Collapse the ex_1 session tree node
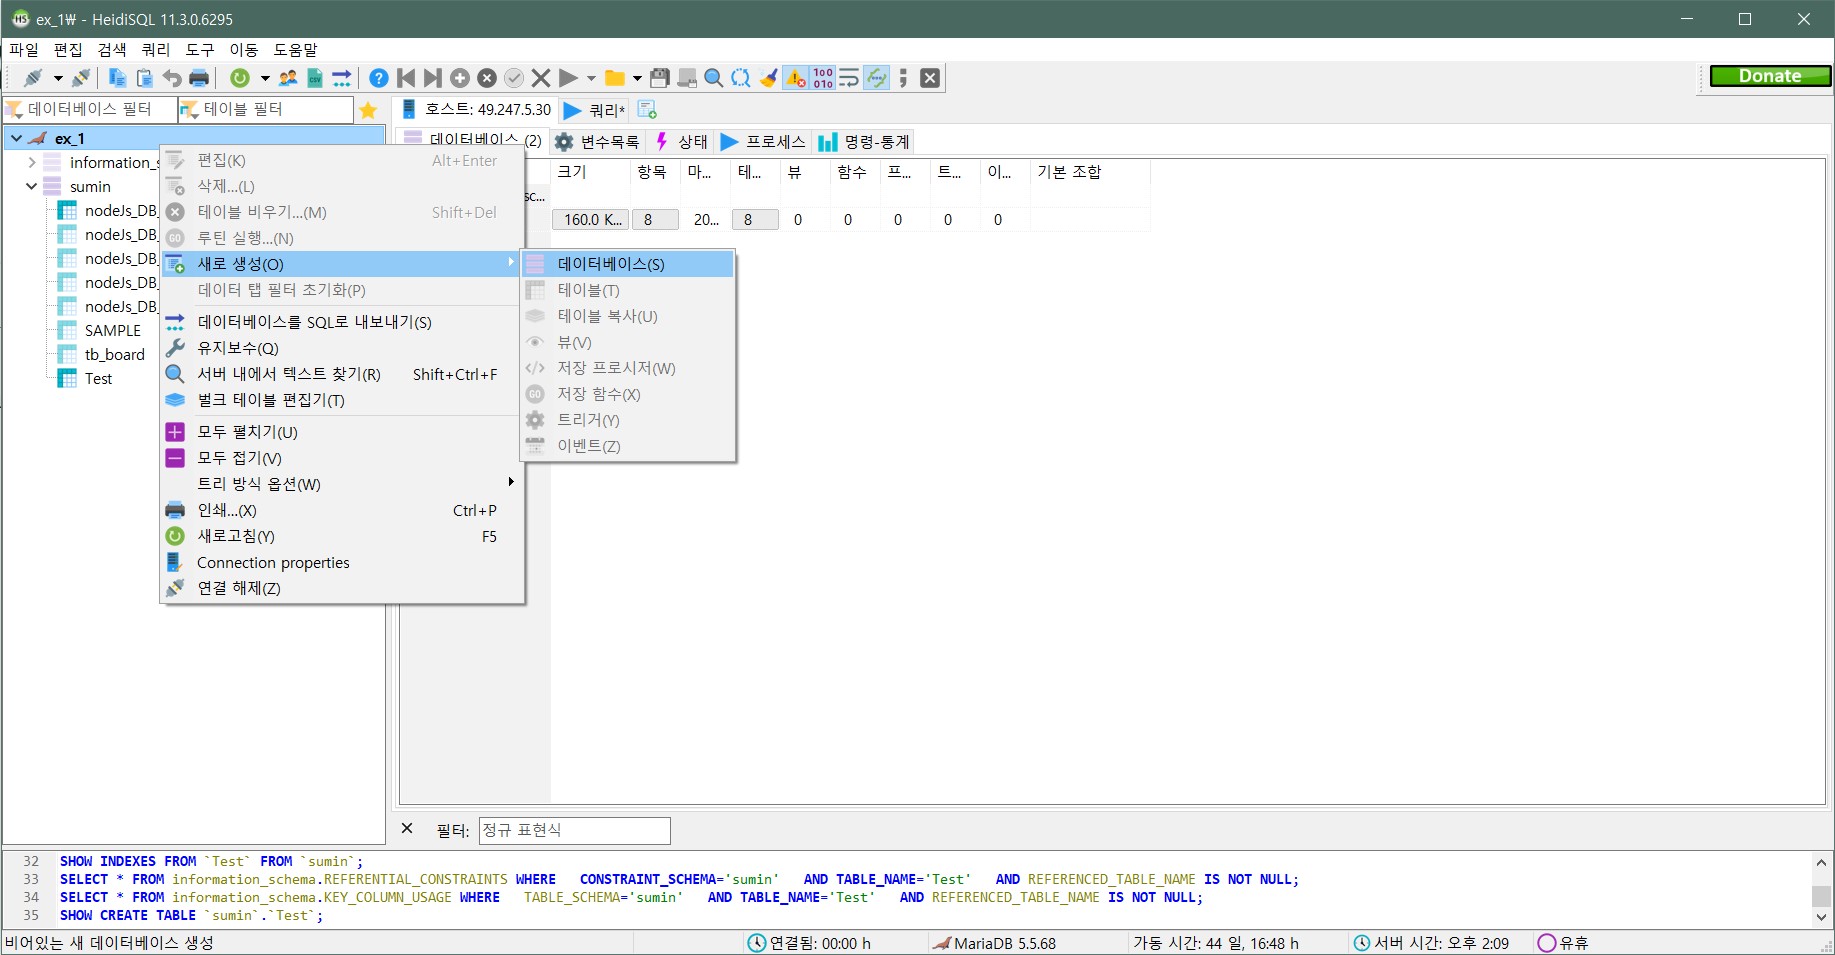The image size is (1835, 955). [16, 138]
